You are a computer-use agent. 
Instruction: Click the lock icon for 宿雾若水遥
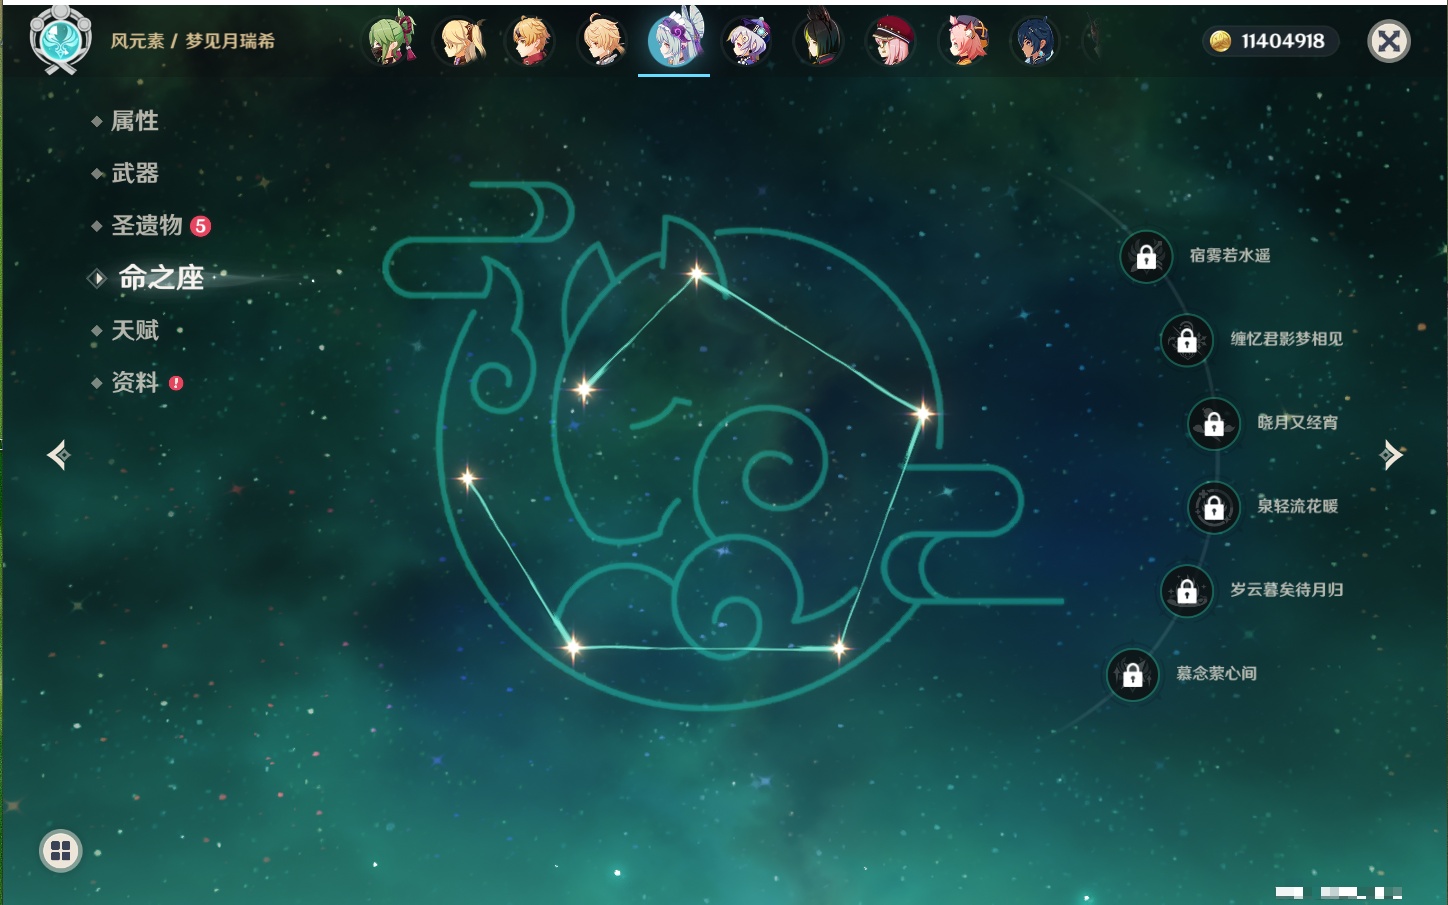pyautogui.click(x=1146, y=257)
